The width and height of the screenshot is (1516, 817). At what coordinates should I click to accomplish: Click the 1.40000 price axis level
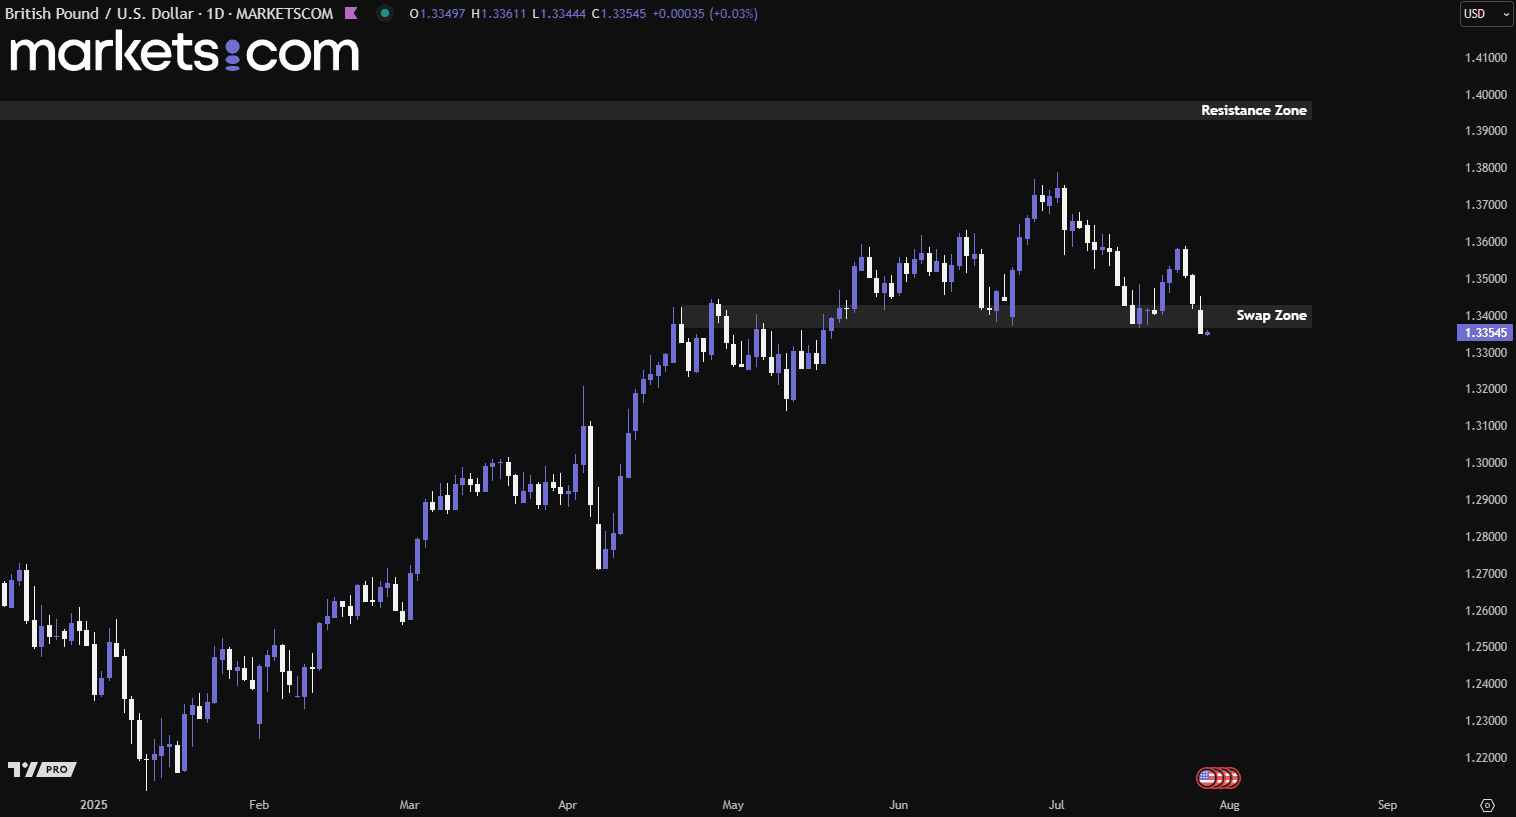[1486, 95]
